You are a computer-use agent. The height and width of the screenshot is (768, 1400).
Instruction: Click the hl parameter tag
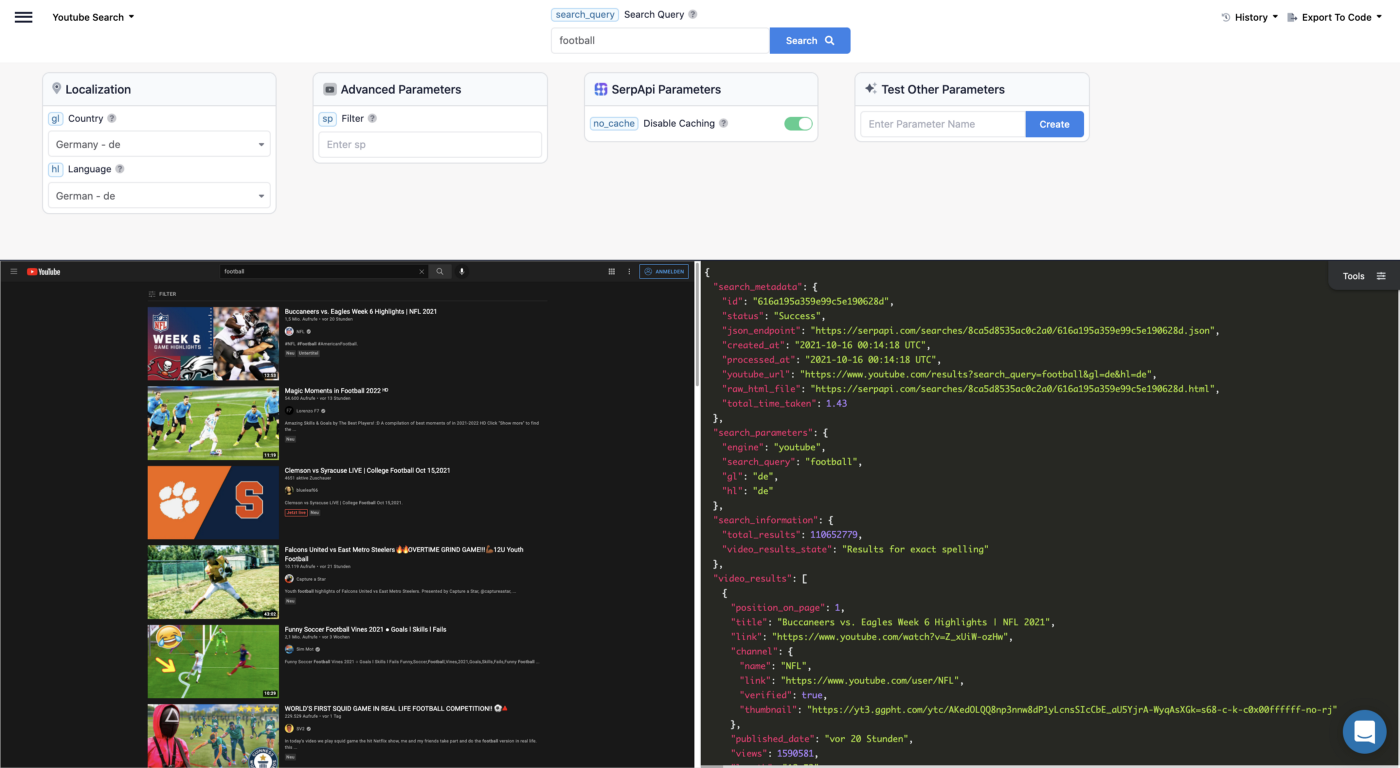tap(56, 169)
